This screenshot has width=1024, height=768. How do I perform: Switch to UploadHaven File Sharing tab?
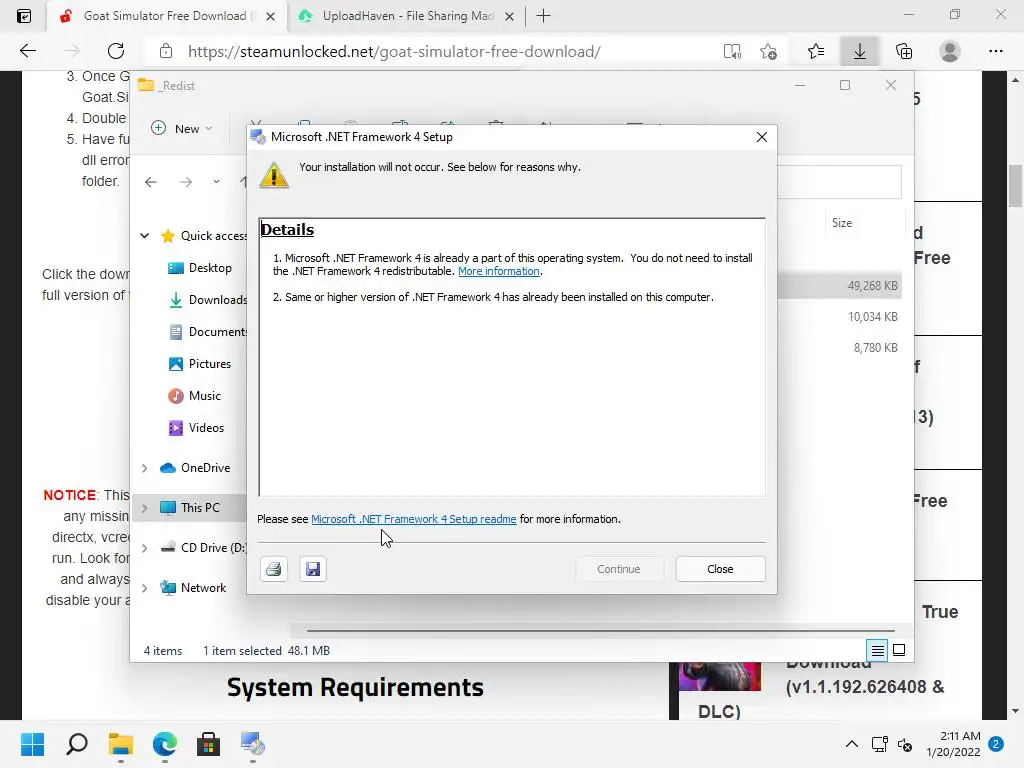(408, 16)
